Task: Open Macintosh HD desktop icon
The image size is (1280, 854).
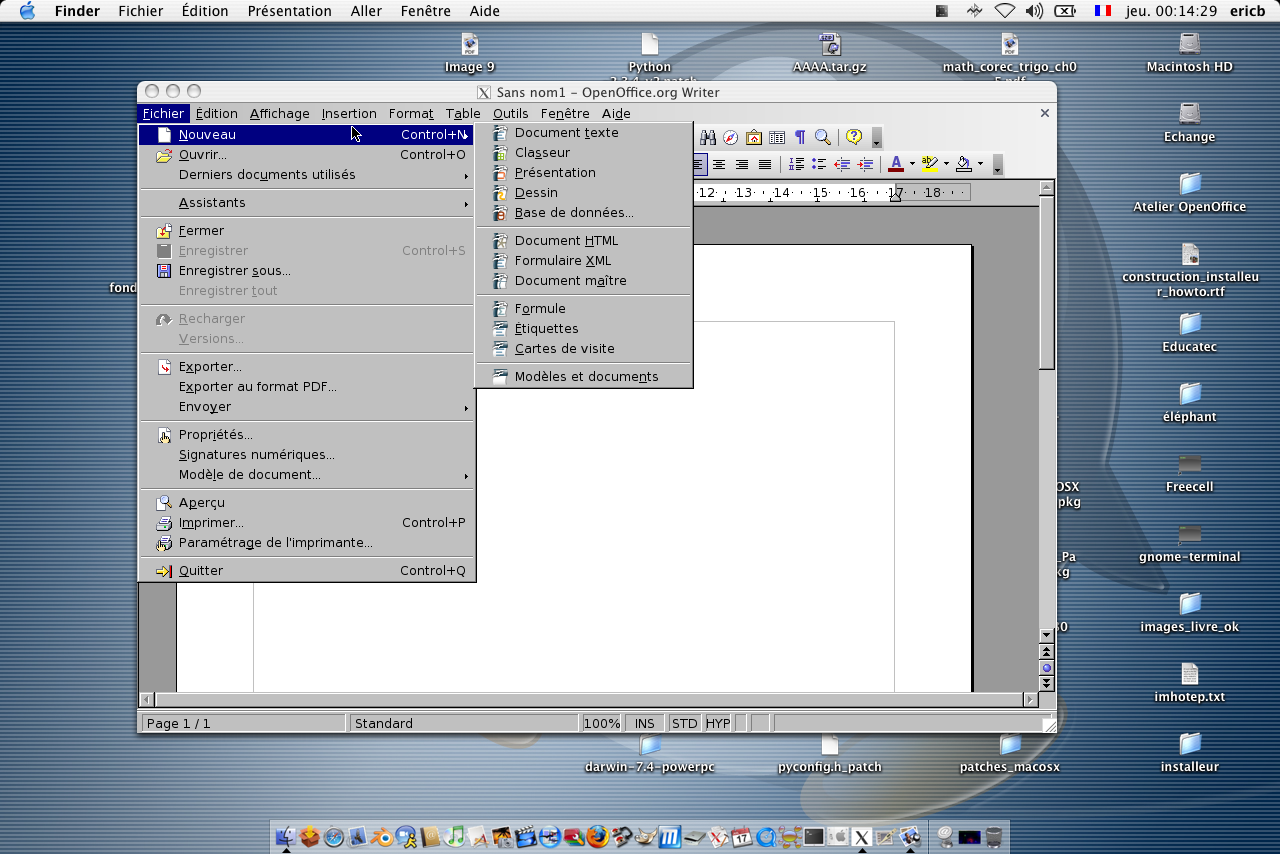Action: 1189,53
